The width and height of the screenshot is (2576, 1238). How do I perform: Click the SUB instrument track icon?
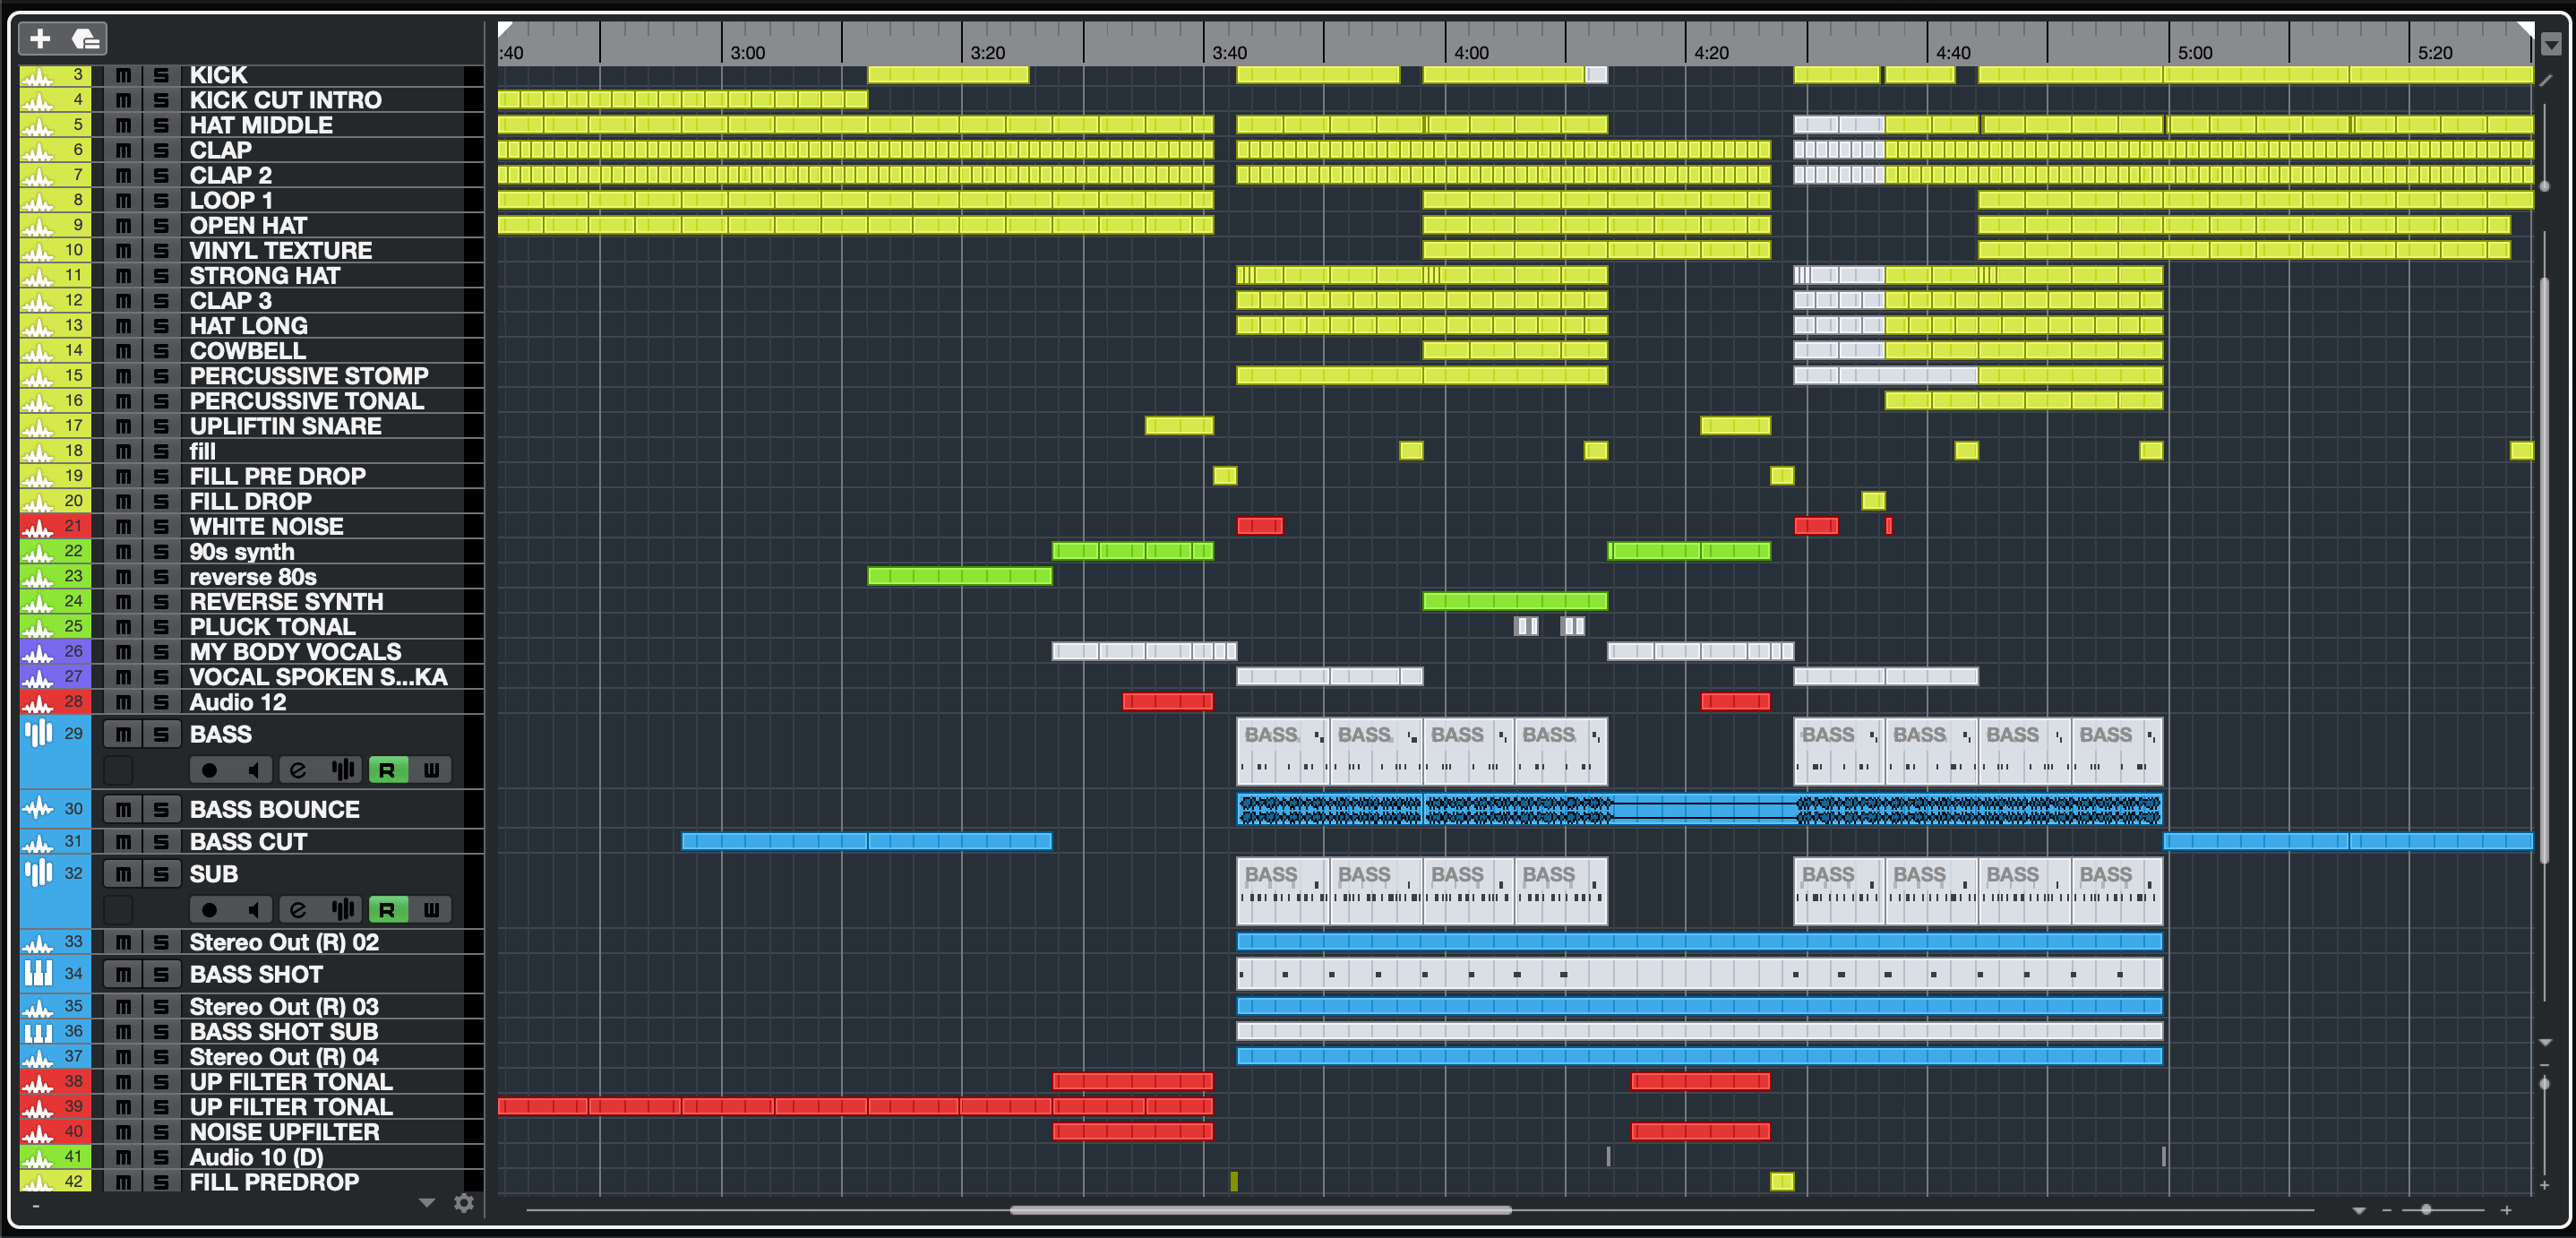38,874
